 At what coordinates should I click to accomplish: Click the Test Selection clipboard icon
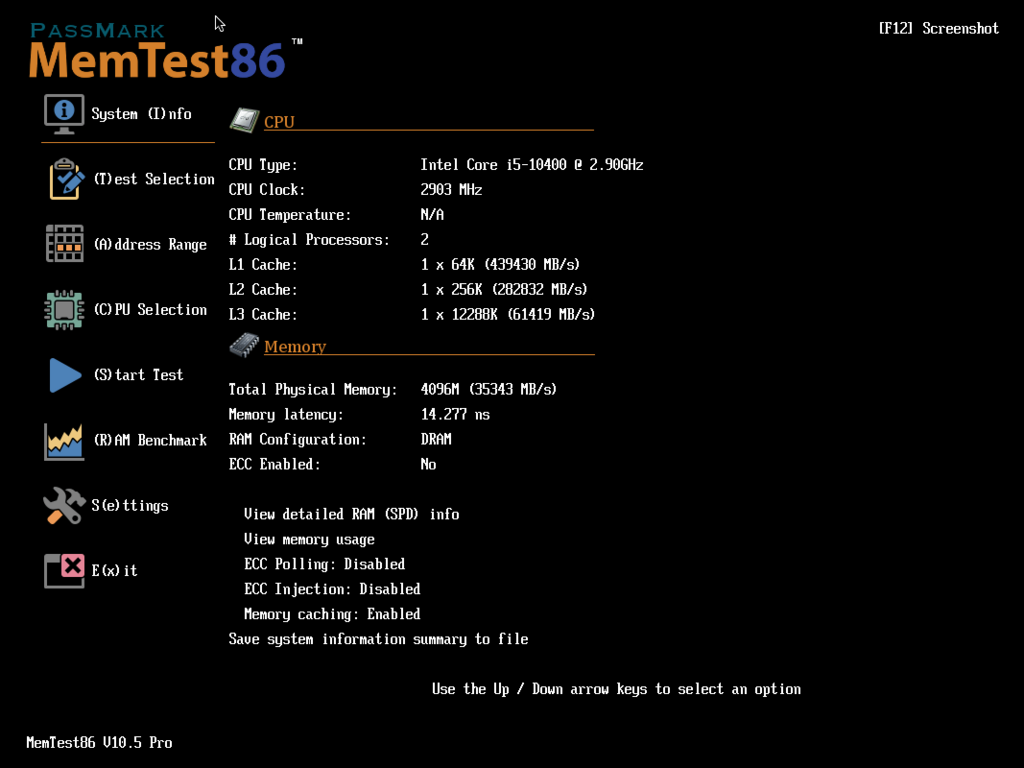coord(66,179)
